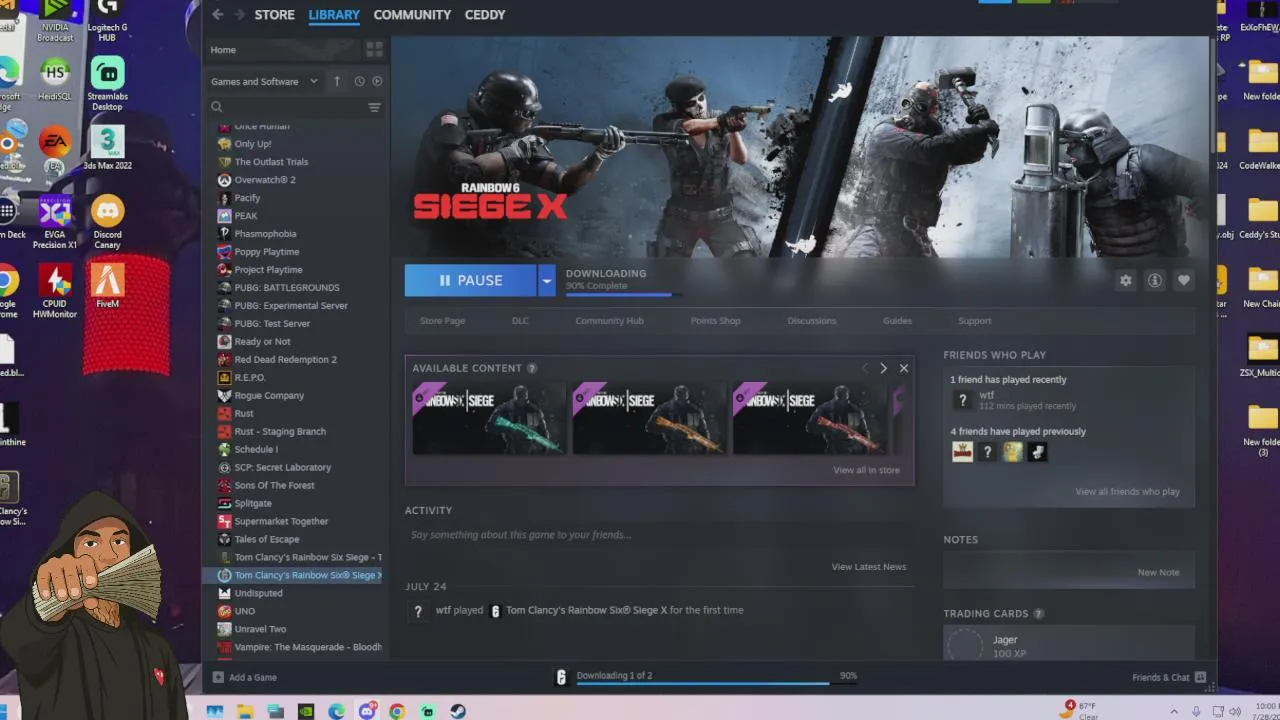Screen dimensions: 1280x720
Task: Pause the Siege X download
Action: (x=471, y=281)
